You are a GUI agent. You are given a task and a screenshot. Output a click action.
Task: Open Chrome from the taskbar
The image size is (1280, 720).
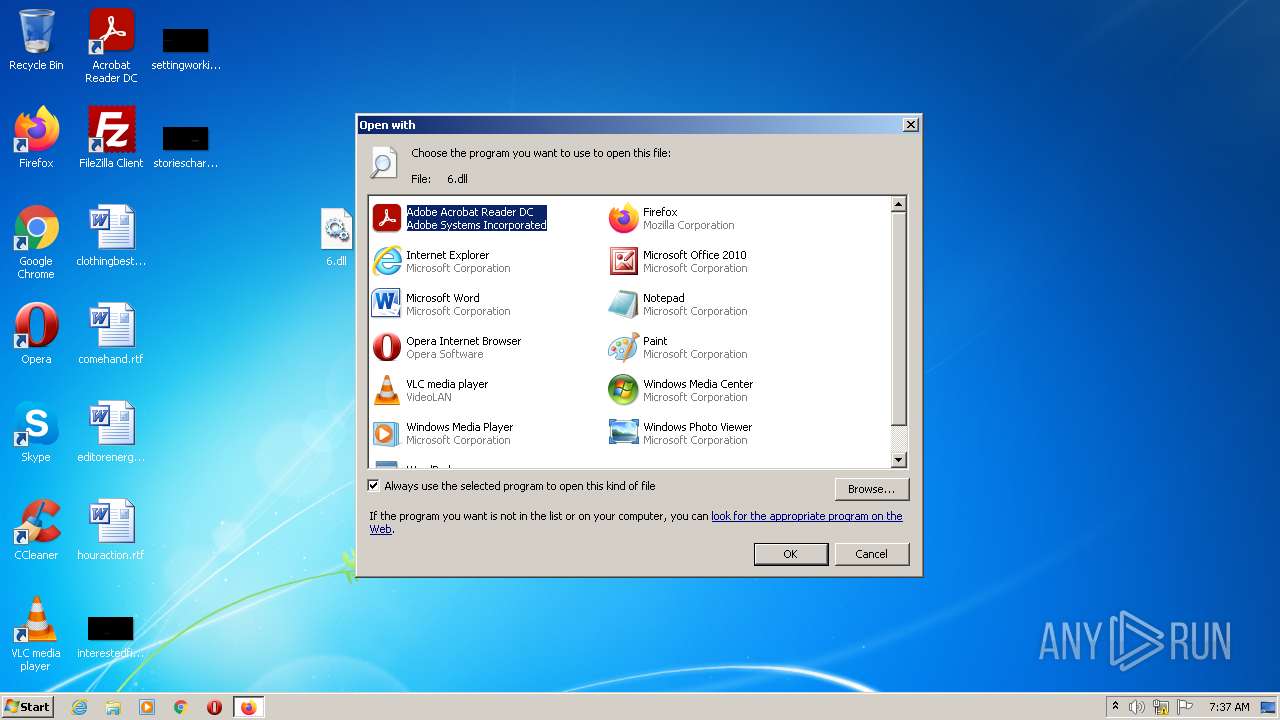point(181,707)
